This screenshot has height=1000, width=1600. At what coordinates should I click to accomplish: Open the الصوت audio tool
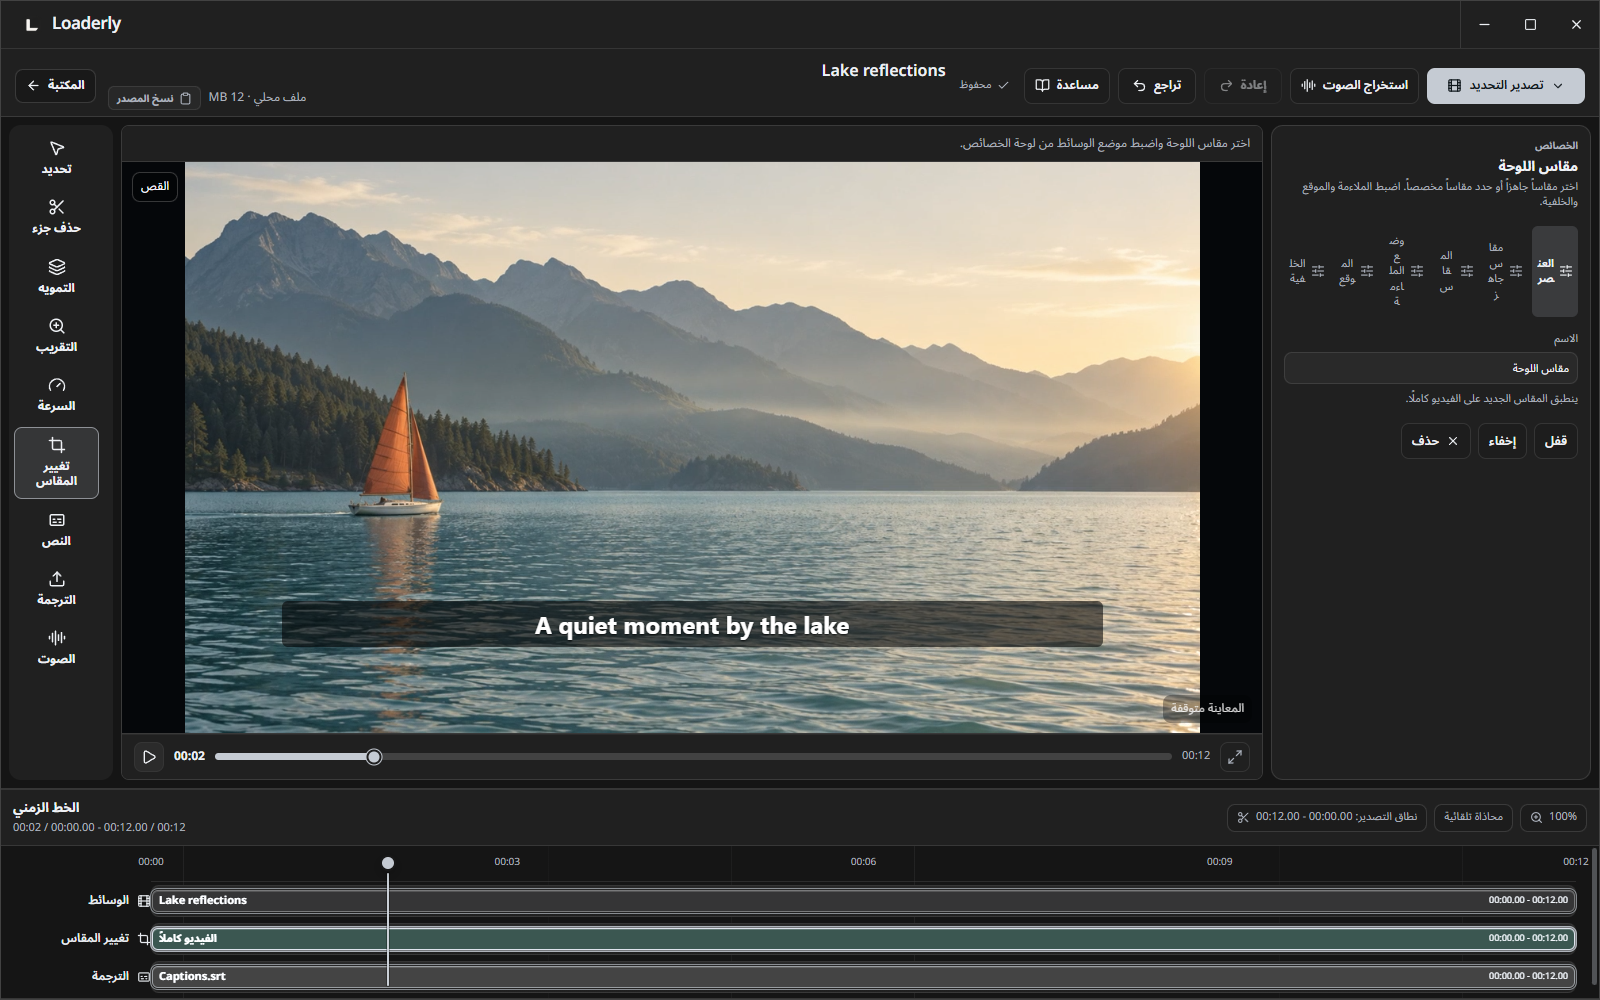(x=56, y=648)
